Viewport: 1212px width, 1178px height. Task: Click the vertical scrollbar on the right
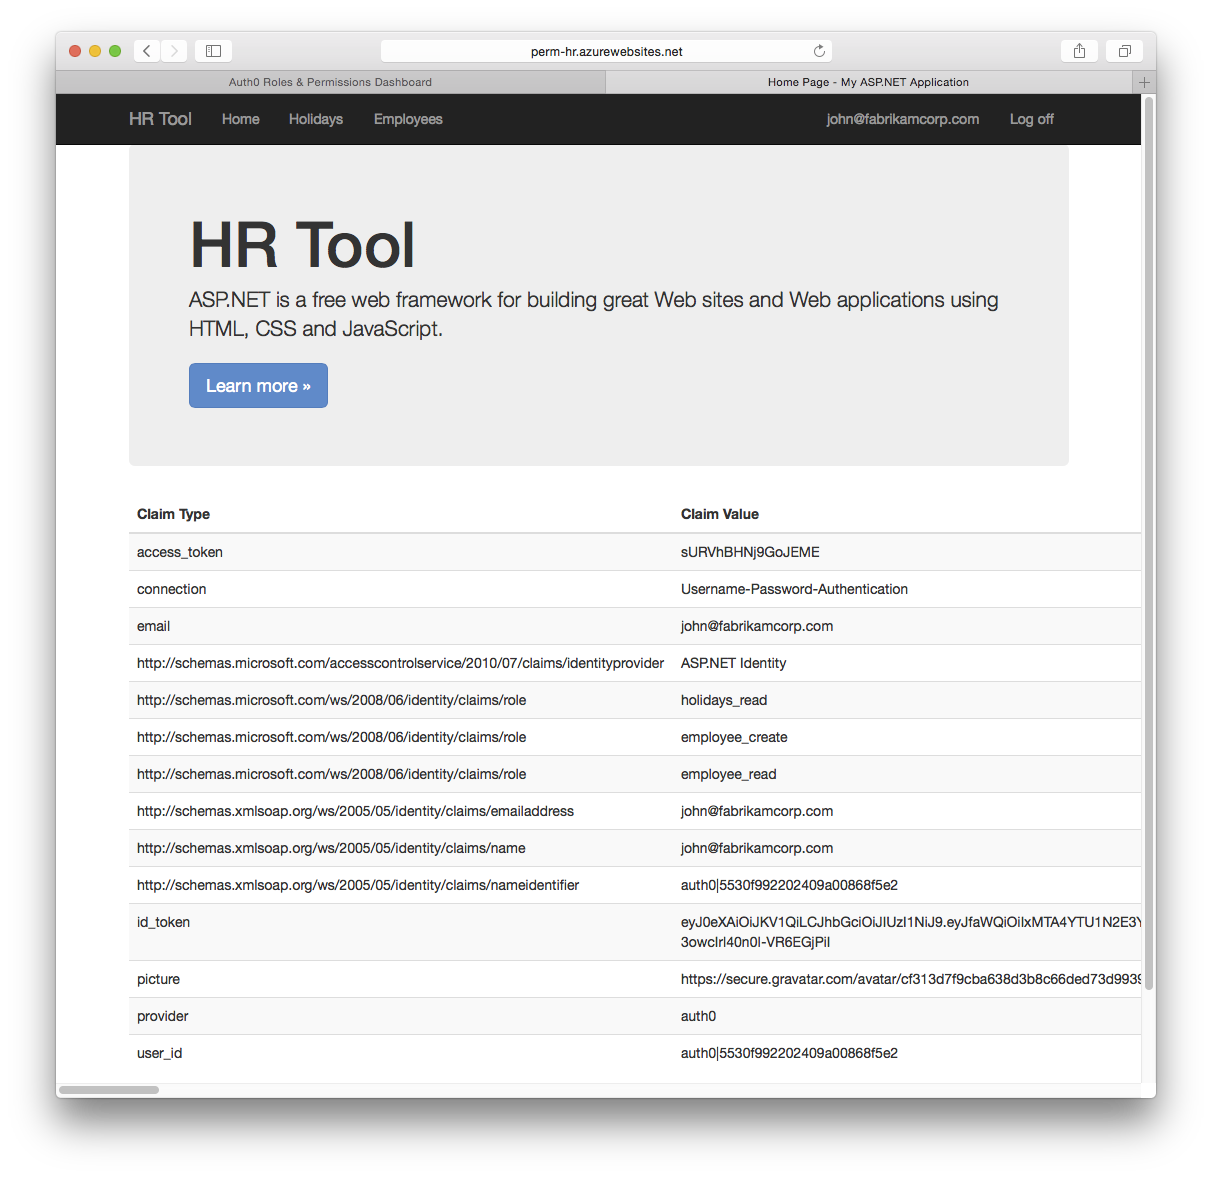coord(1148,540)
